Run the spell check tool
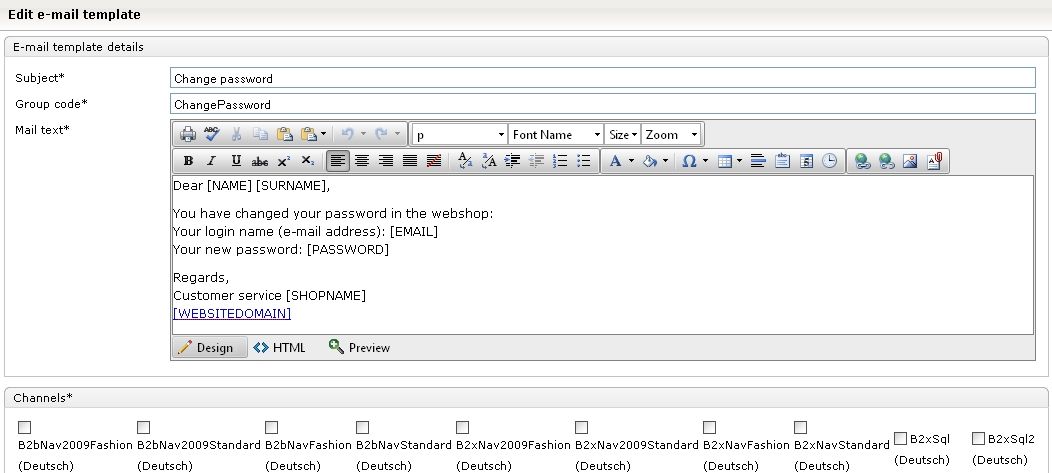 click(x=211, y=134)
